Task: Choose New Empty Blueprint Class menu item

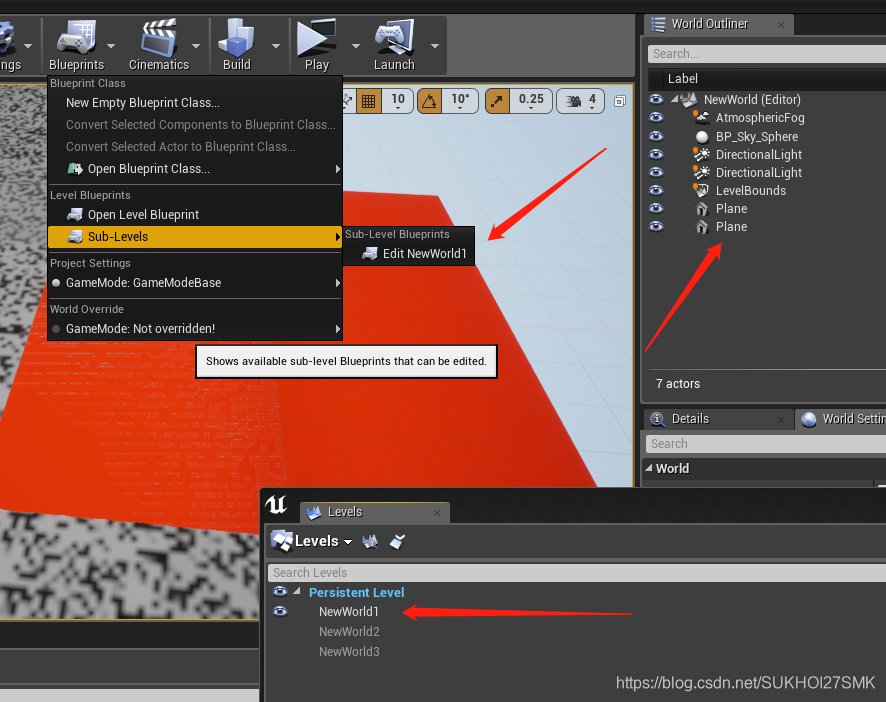Action: tap(196, 103)
